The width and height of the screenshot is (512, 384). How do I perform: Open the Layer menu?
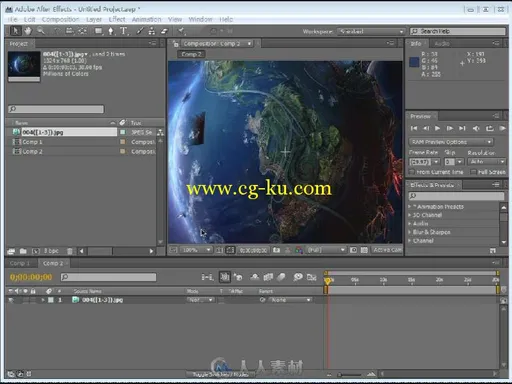click(94, 19)
